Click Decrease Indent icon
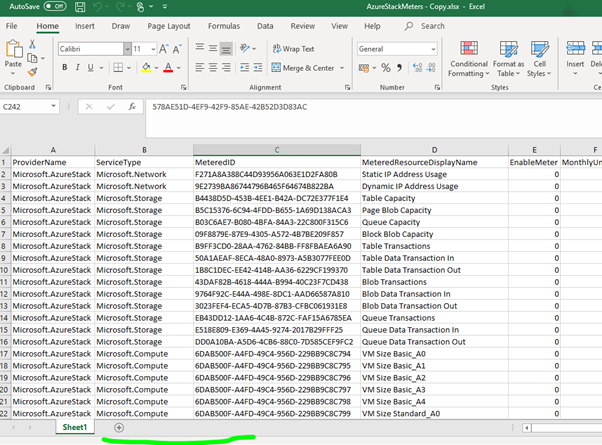Screen dimensions: 602x445 click(x=245, y=68)
